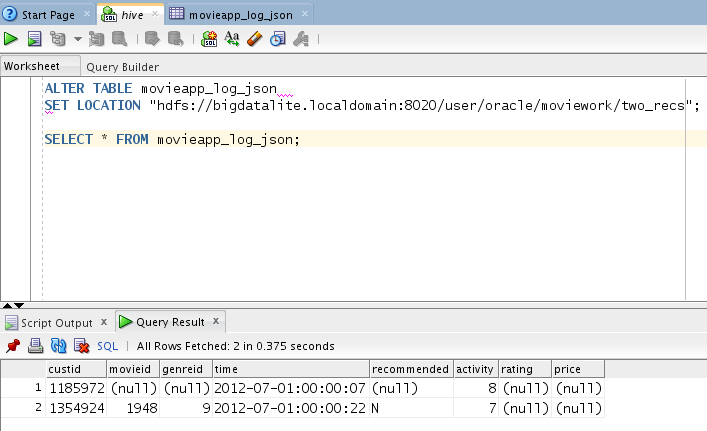Select time cell 2012-07-01:00:00:22
The width and height of the screenshot is (707, 431).
click(291, 408)
